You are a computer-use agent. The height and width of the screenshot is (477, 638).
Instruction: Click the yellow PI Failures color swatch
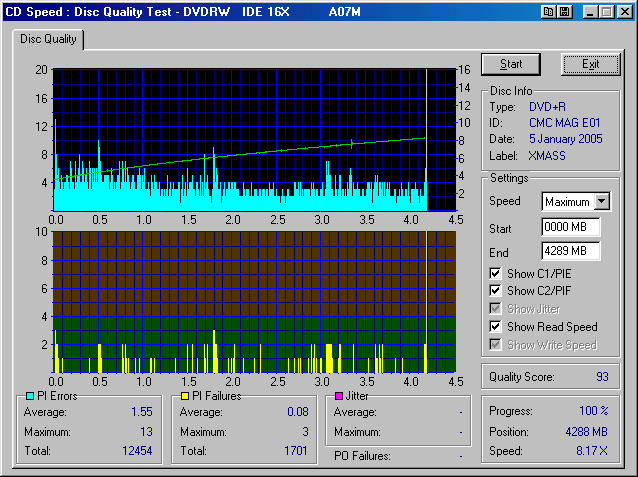coord(185,396)
